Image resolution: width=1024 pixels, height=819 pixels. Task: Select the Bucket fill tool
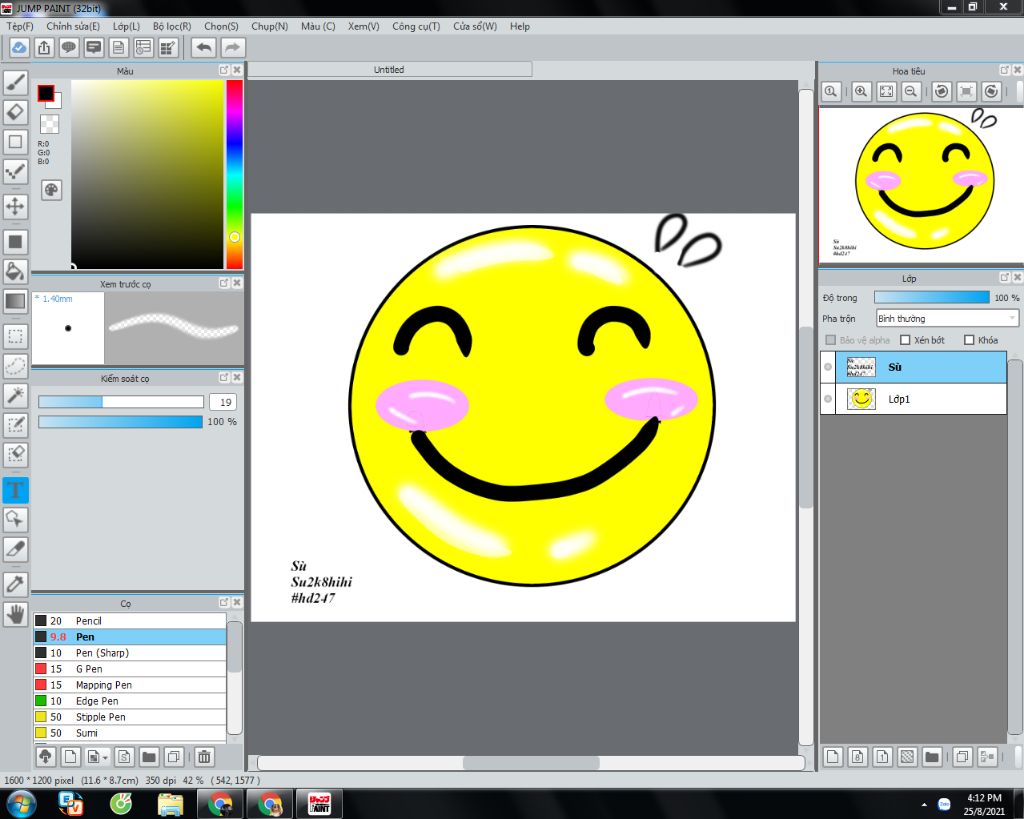click(x=16, y=270)
